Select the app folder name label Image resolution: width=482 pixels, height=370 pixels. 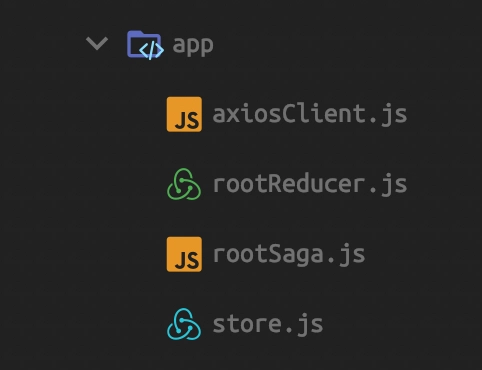click(x=193, y=45)
